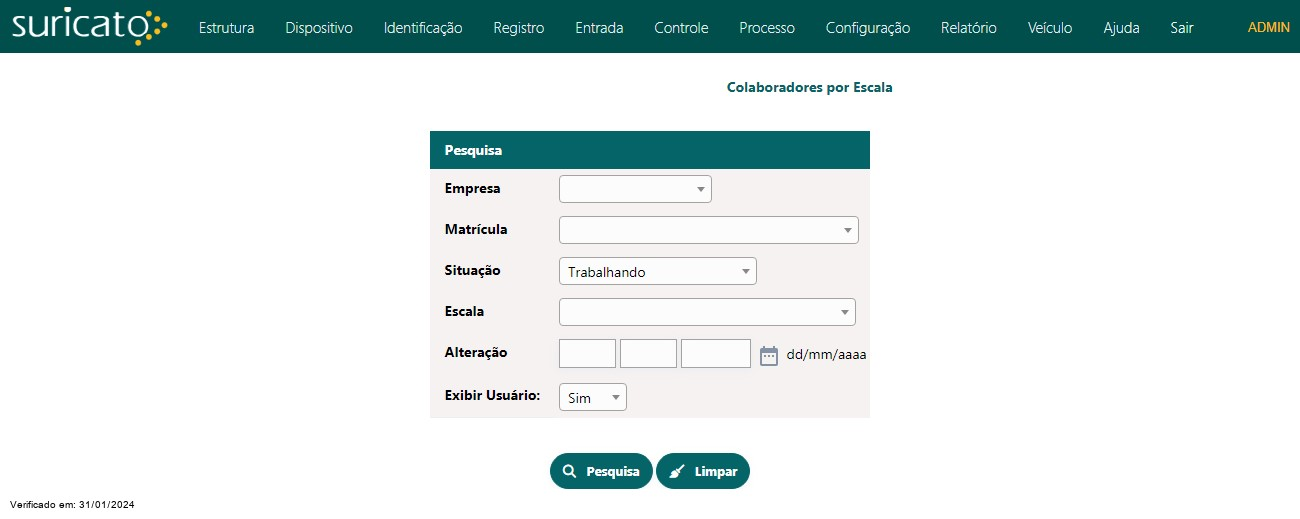The height and width of the screenshot is (519, 1300).
Task: Expand the Situação dropdown showing Trabalhando
Action: [657, 271]
